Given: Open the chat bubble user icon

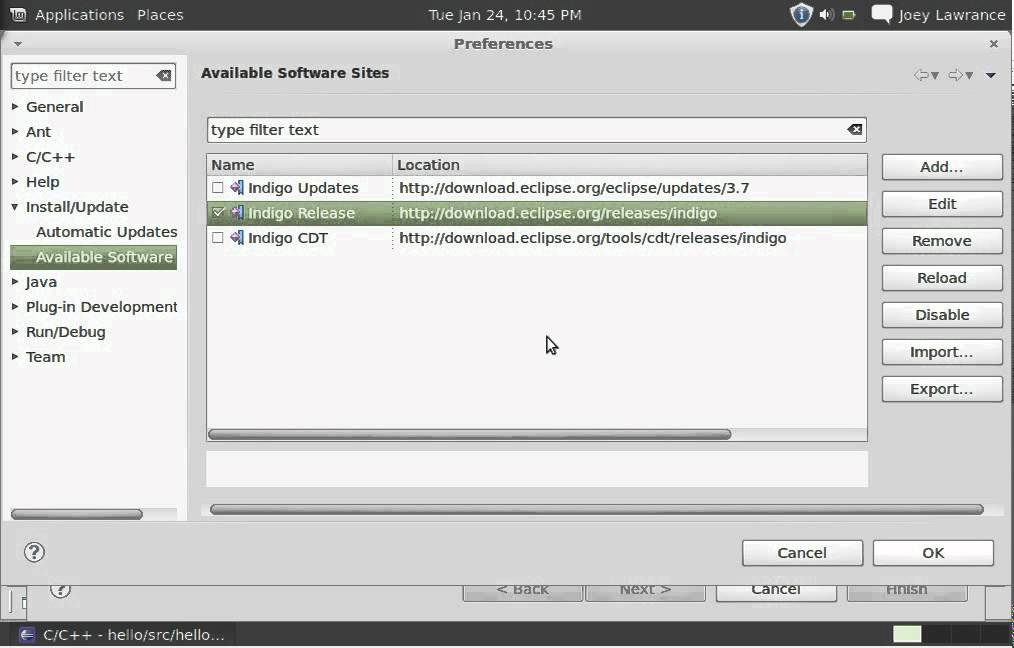Looking at the screenshot, I should click(882, 14).
